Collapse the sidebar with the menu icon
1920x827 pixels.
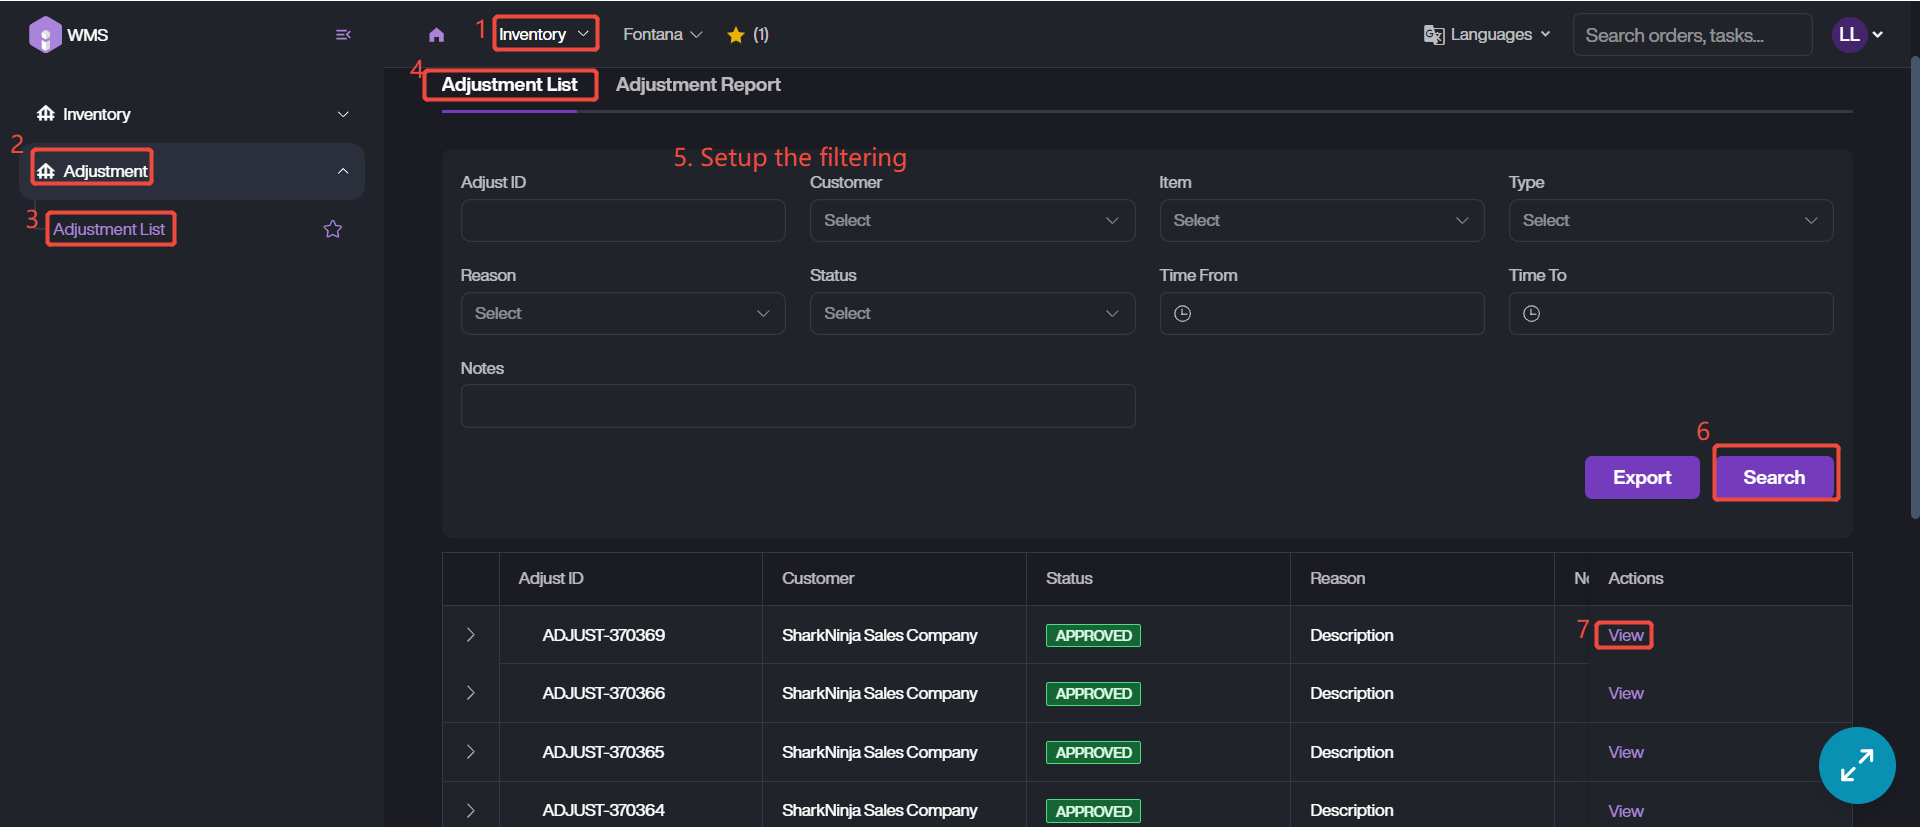pyautogui.click(x=343, y=35)
